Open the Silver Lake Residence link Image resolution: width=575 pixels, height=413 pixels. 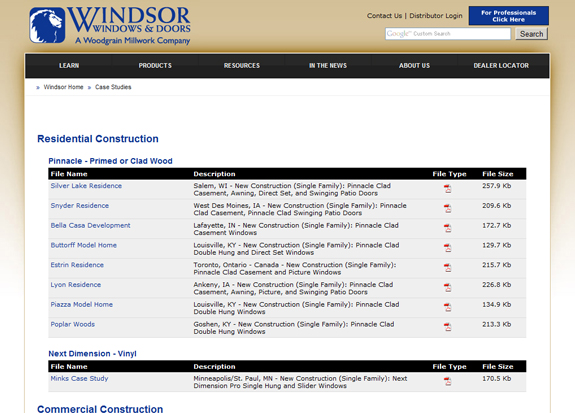click(x=86, y=186)
